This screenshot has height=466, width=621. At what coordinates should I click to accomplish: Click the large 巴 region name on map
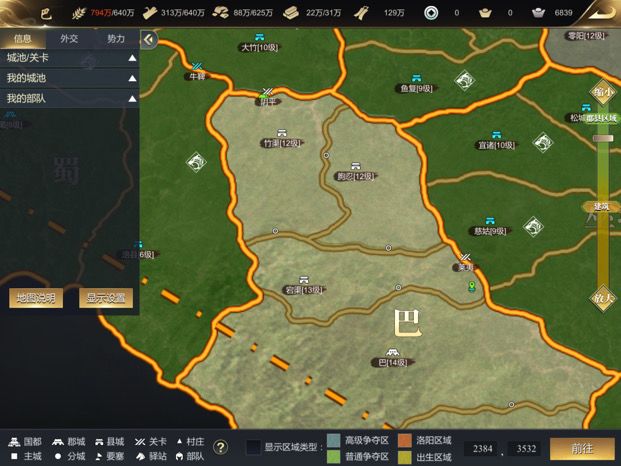coord(407,323)
